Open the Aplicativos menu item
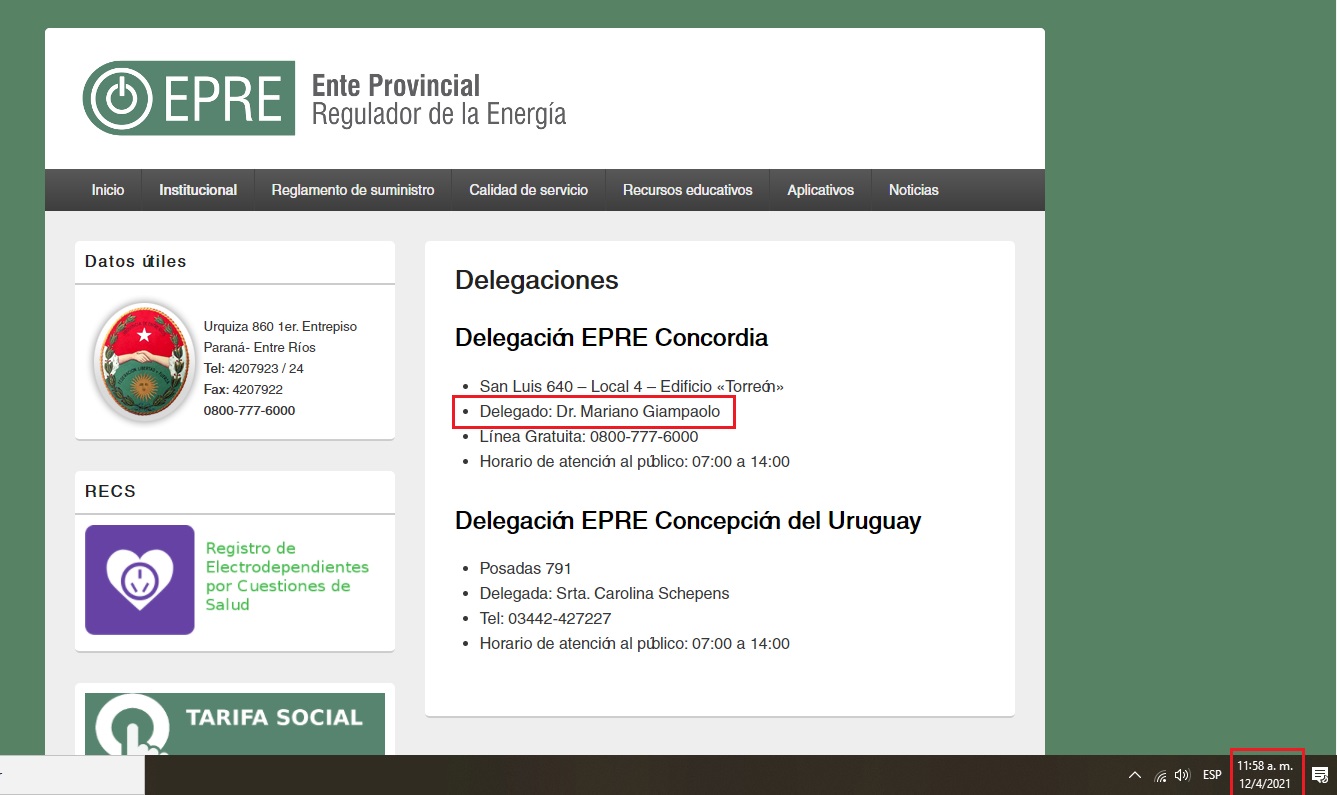Screen dimensions: 1337x795 coord(820,190)
